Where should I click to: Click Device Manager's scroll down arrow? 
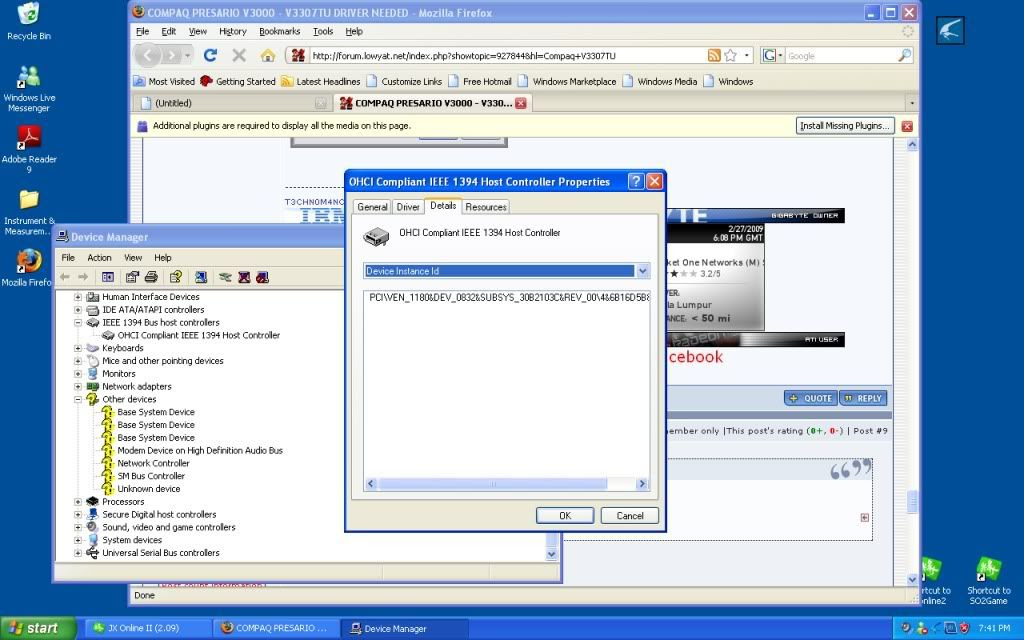[551, 554]
